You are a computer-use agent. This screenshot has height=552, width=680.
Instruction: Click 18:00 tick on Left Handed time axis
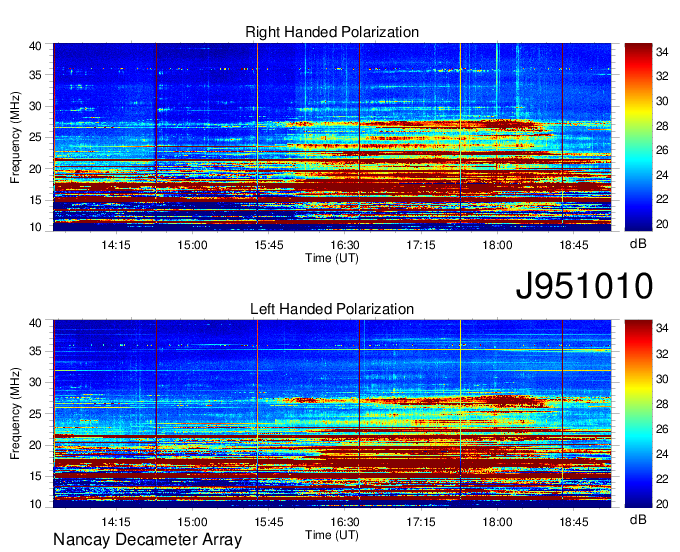click(x=497, y=522)
